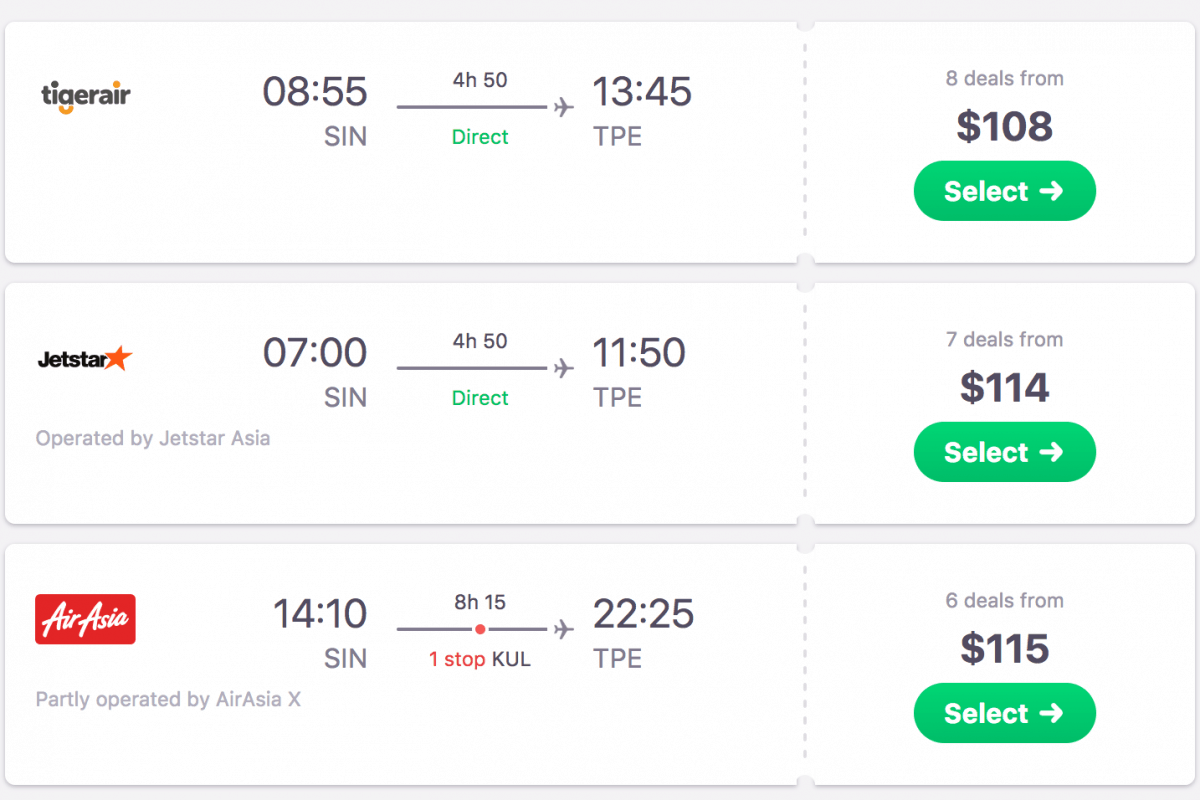The image size is (1200, 800).
Task: Click the '6 deals from' text
Action: pos(1004,600)
